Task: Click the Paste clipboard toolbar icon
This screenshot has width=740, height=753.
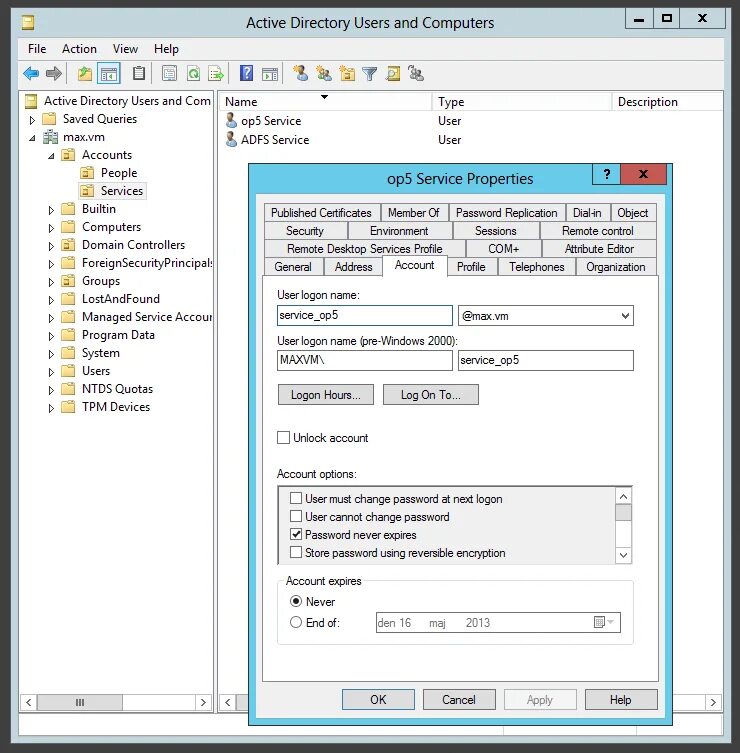Action: (139, 73)
